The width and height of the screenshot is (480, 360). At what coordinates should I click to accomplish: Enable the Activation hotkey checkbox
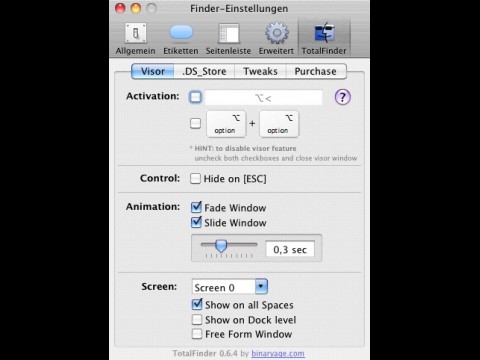[196, 97]
